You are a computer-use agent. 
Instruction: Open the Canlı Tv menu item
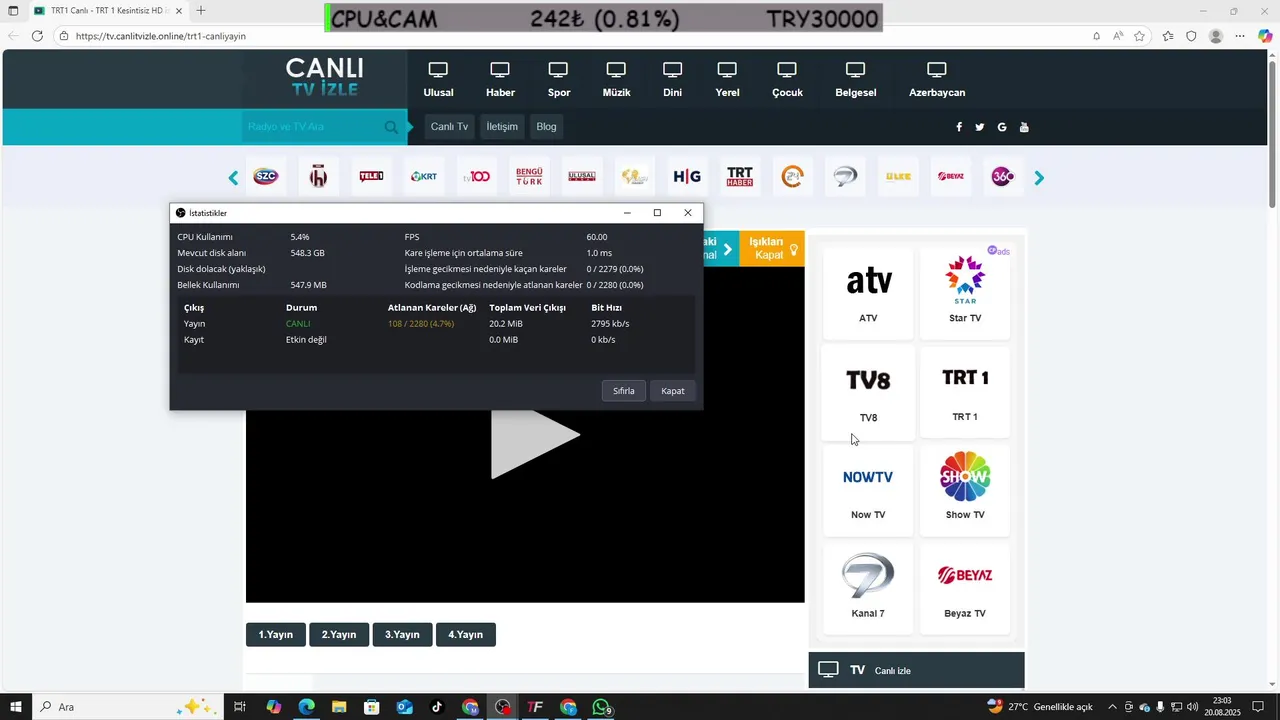tap(449, 127)
